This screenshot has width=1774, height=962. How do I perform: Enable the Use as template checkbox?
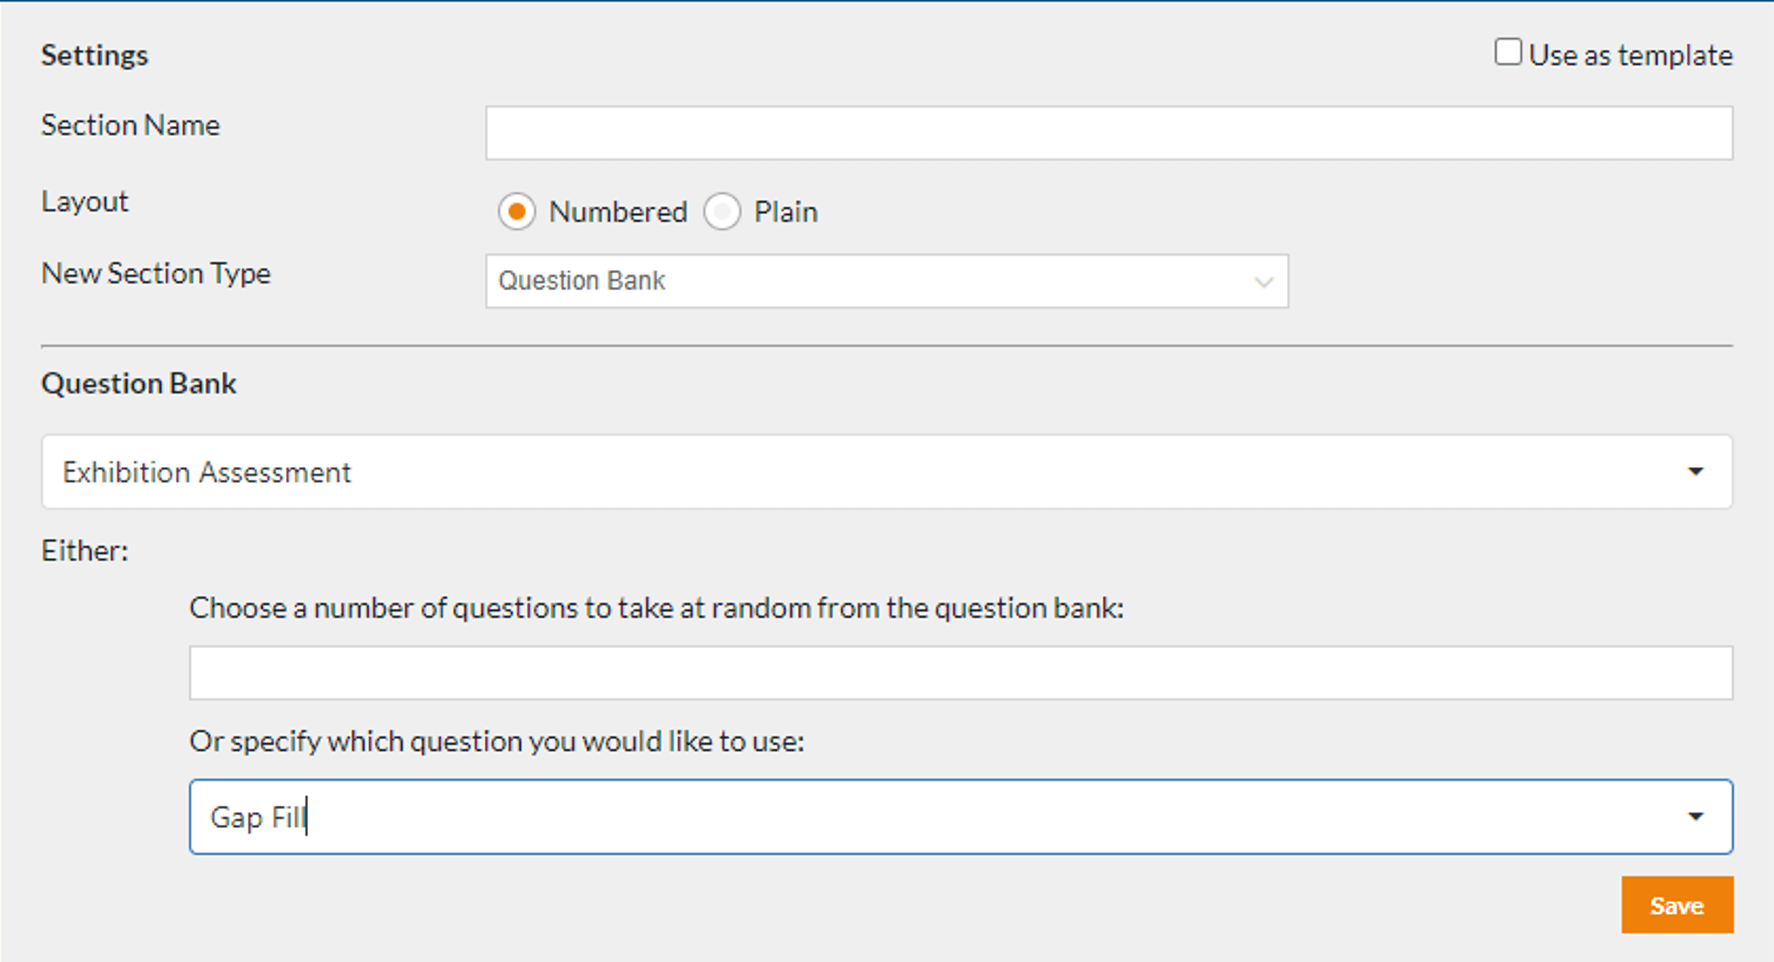point(1507,51)
